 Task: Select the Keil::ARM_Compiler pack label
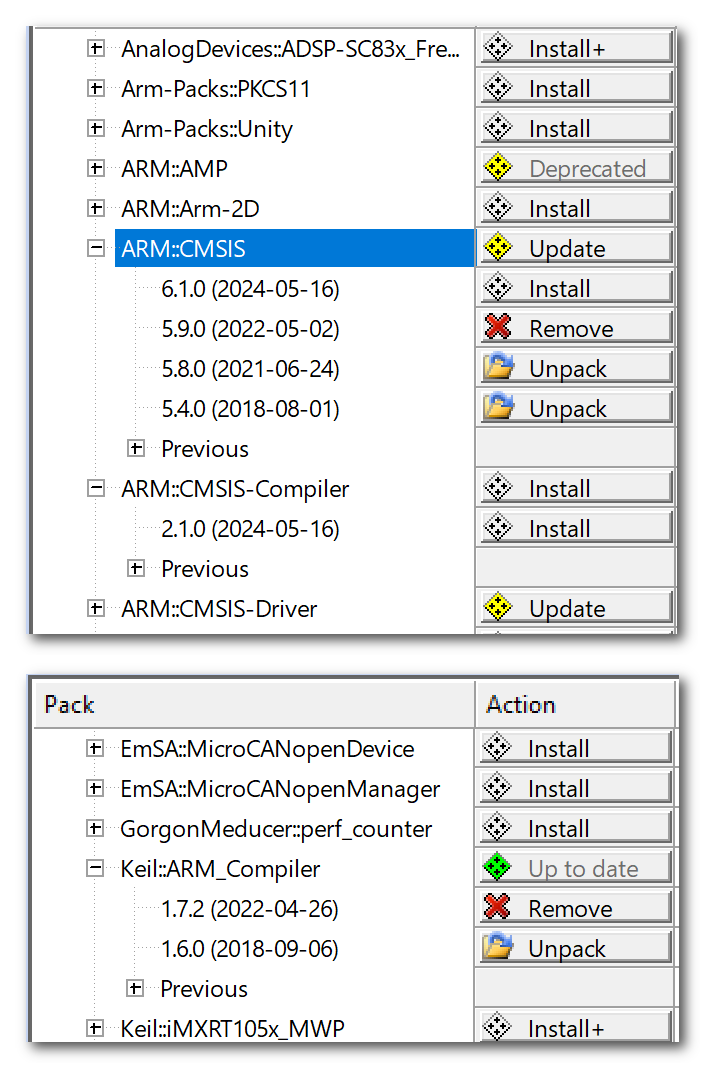point(220,869)
